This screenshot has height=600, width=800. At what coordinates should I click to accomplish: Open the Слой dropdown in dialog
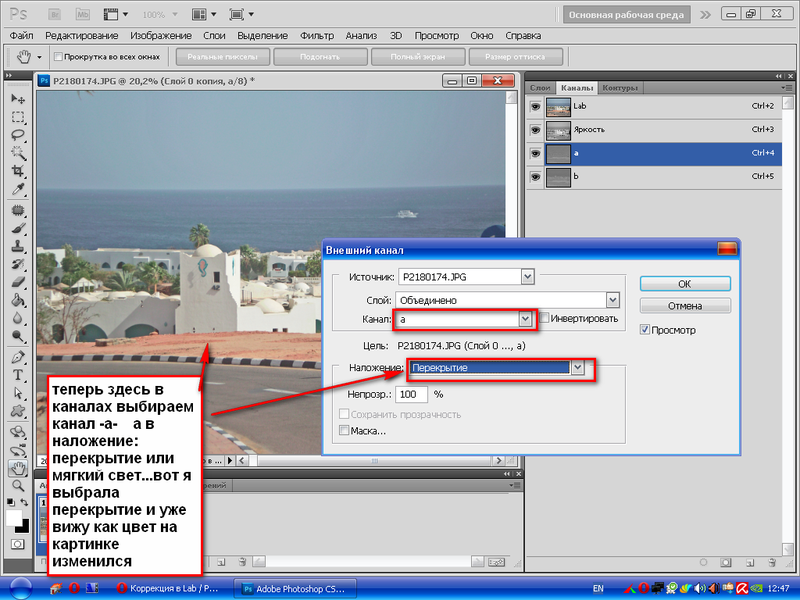click(613, 300)
